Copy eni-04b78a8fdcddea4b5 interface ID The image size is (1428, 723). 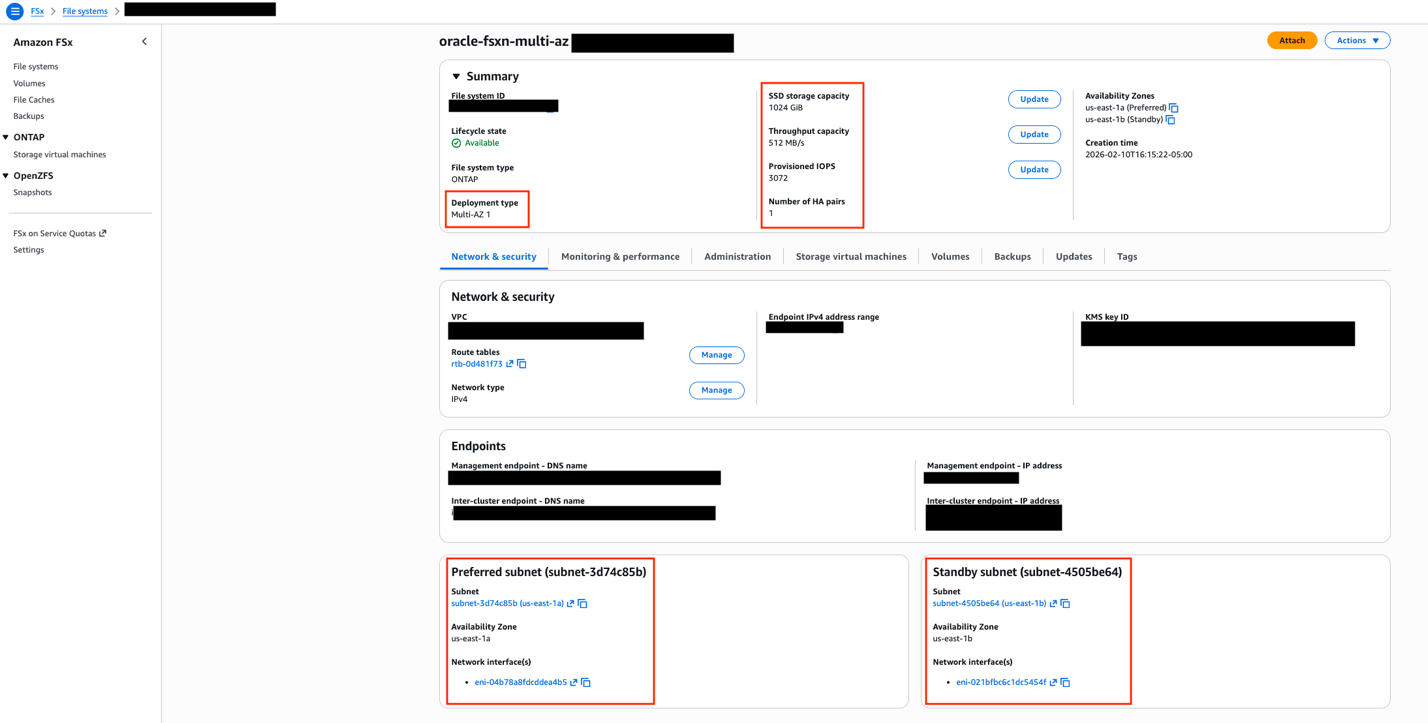[586, 683]
